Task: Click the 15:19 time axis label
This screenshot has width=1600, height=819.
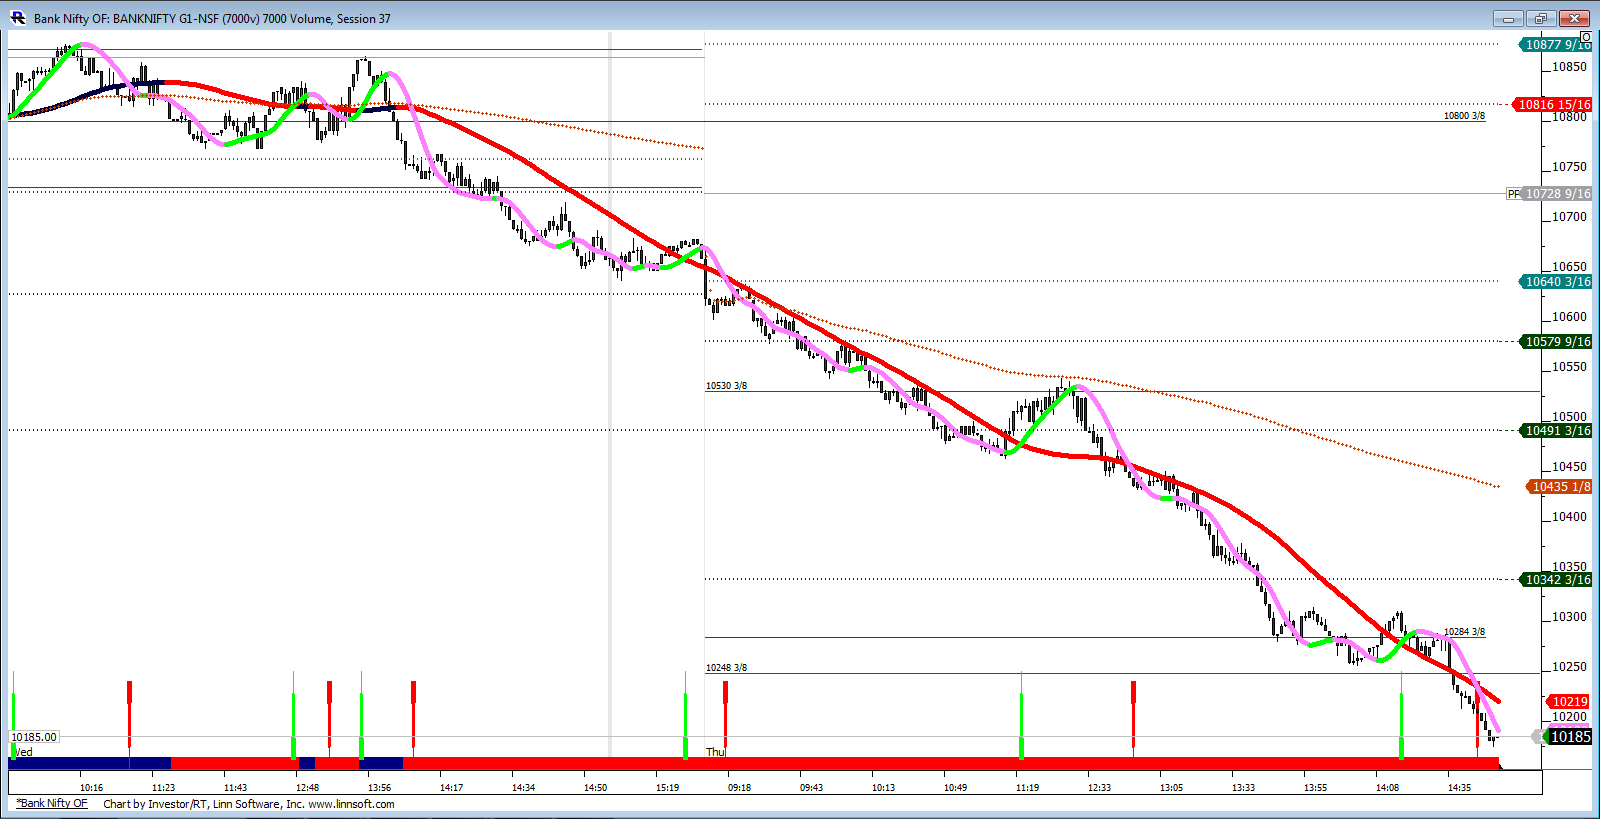Action: (x=667, y=787)
